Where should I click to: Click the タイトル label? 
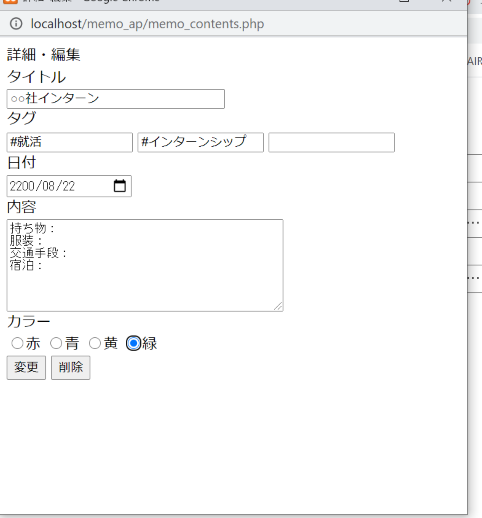pos(36,77)
